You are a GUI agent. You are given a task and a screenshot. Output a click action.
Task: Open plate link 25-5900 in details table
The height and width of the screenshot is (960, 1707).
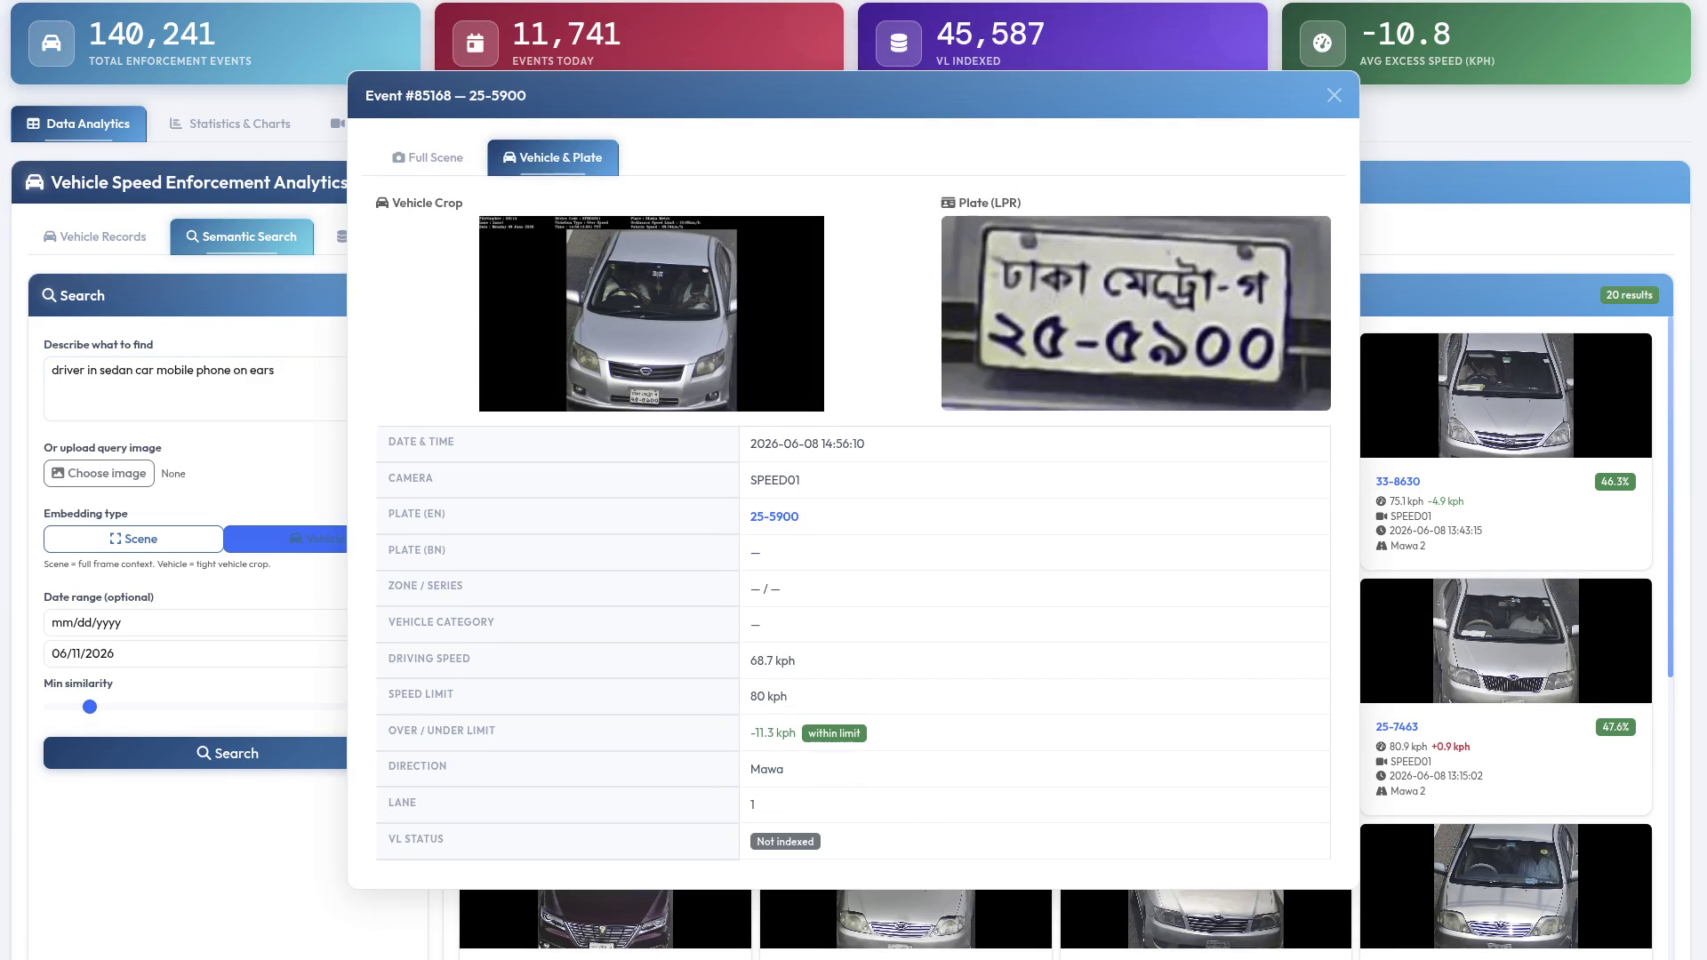[774, 516]
